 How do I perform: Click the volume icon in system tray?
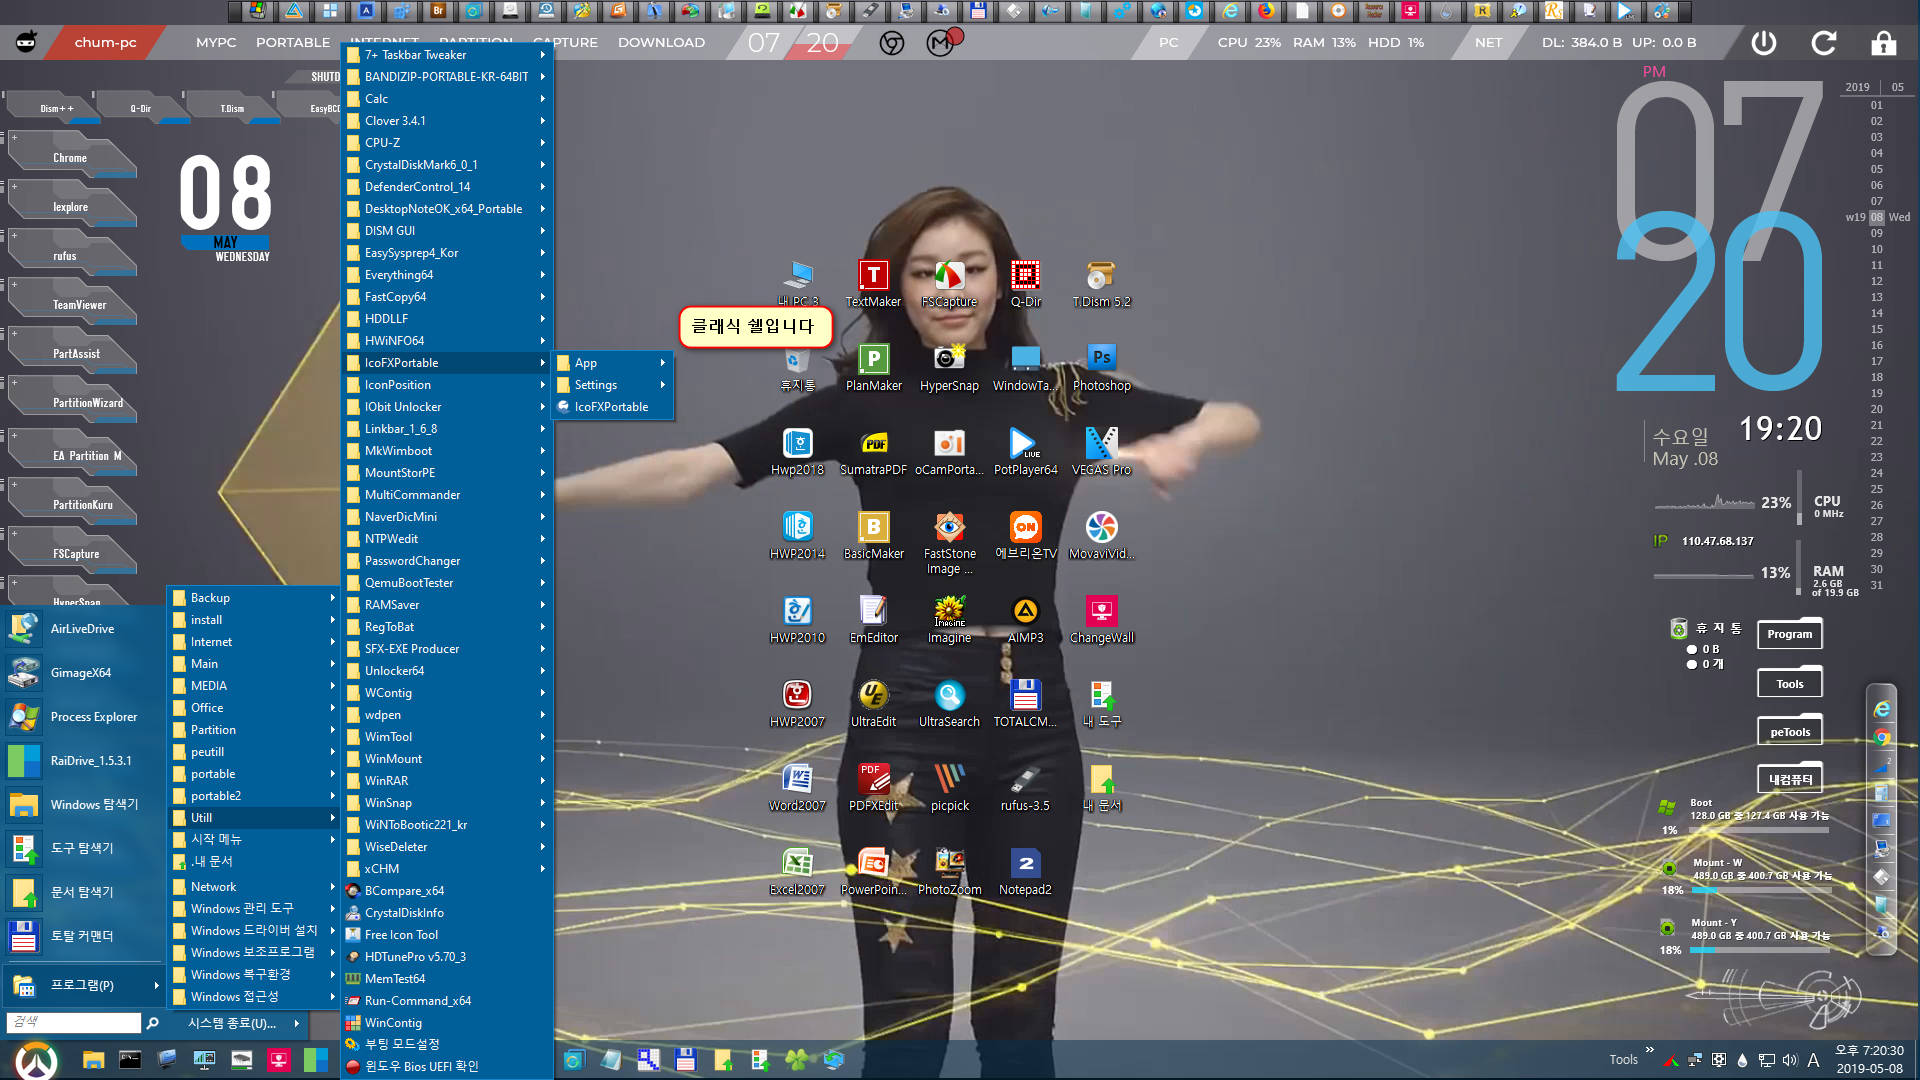pyautogui.click(x=1790, y=1060)
